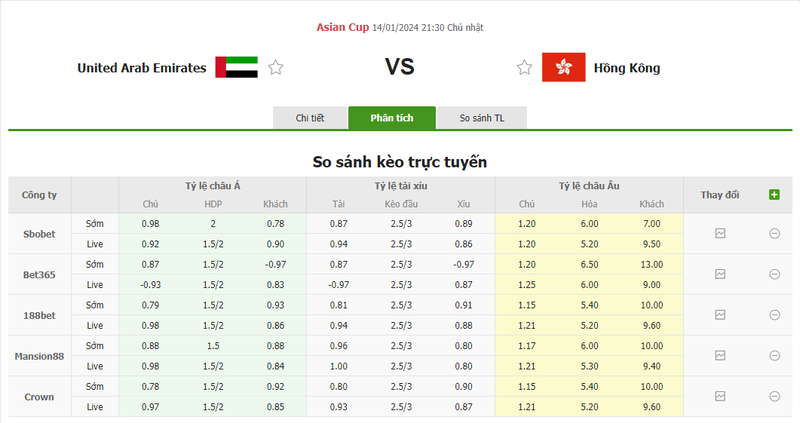Screen dimensions: 800x423
Task: Open the Crown odds change chart icon
Action: coord(720,397)
